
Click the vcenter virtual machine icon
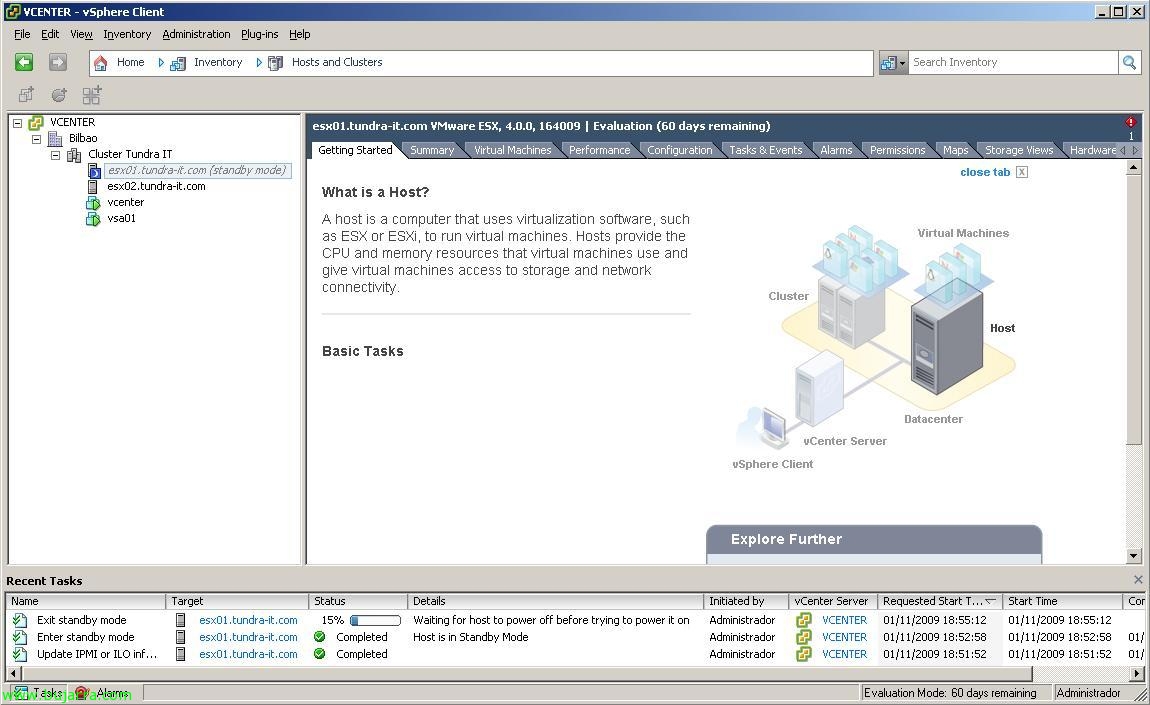click(93, 202)
